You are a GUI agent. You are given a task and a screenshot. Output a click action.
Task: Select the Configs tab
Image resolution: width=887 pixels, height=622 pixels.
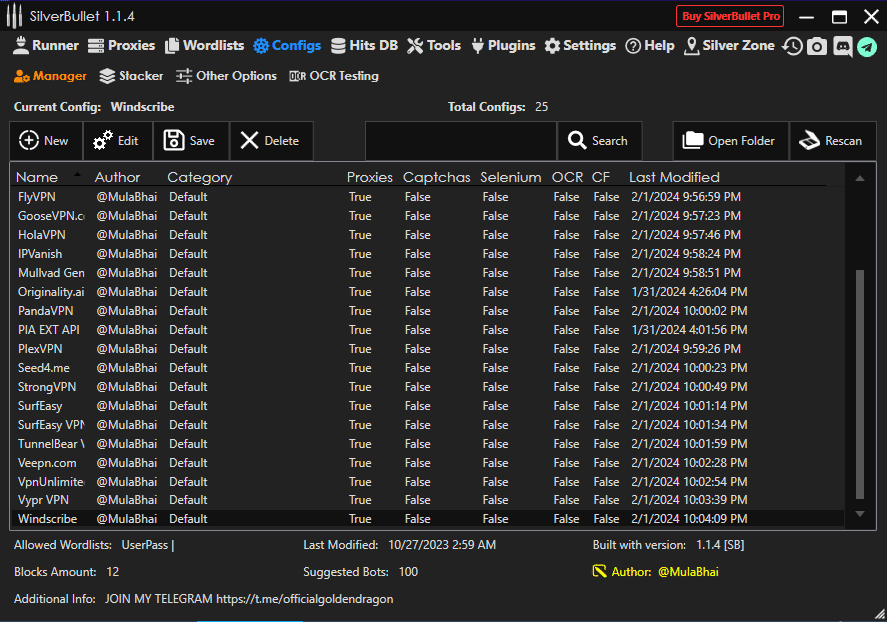tap(287, 45)
